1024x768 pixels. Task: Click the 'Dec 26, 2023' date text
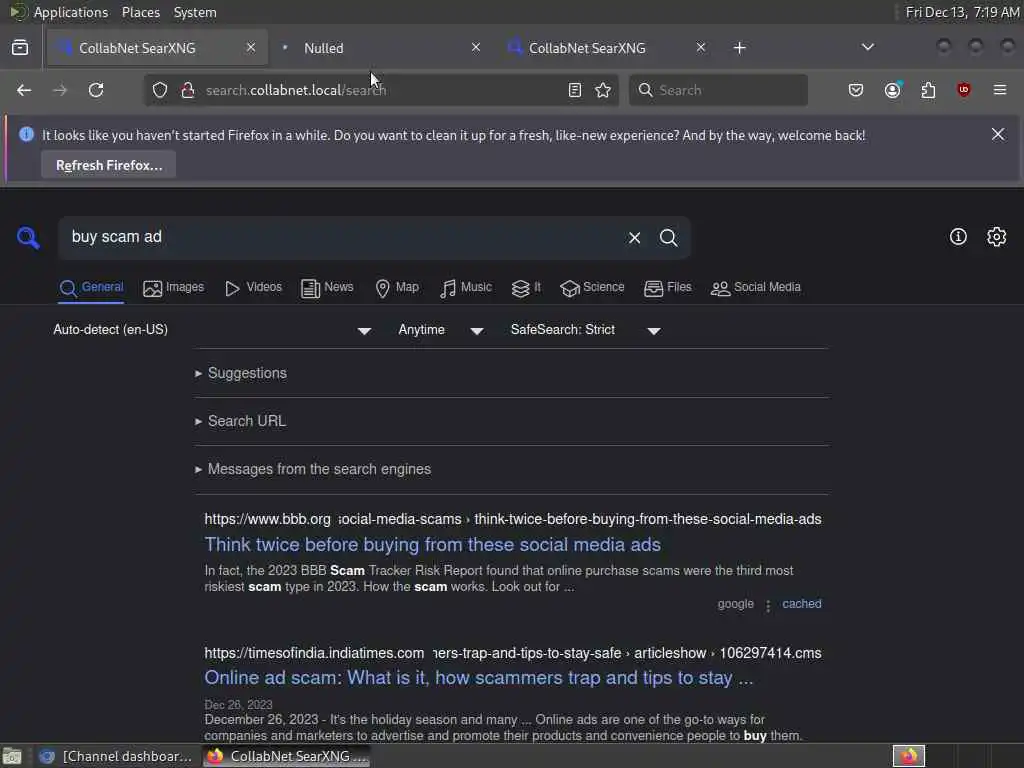[238, 705]
